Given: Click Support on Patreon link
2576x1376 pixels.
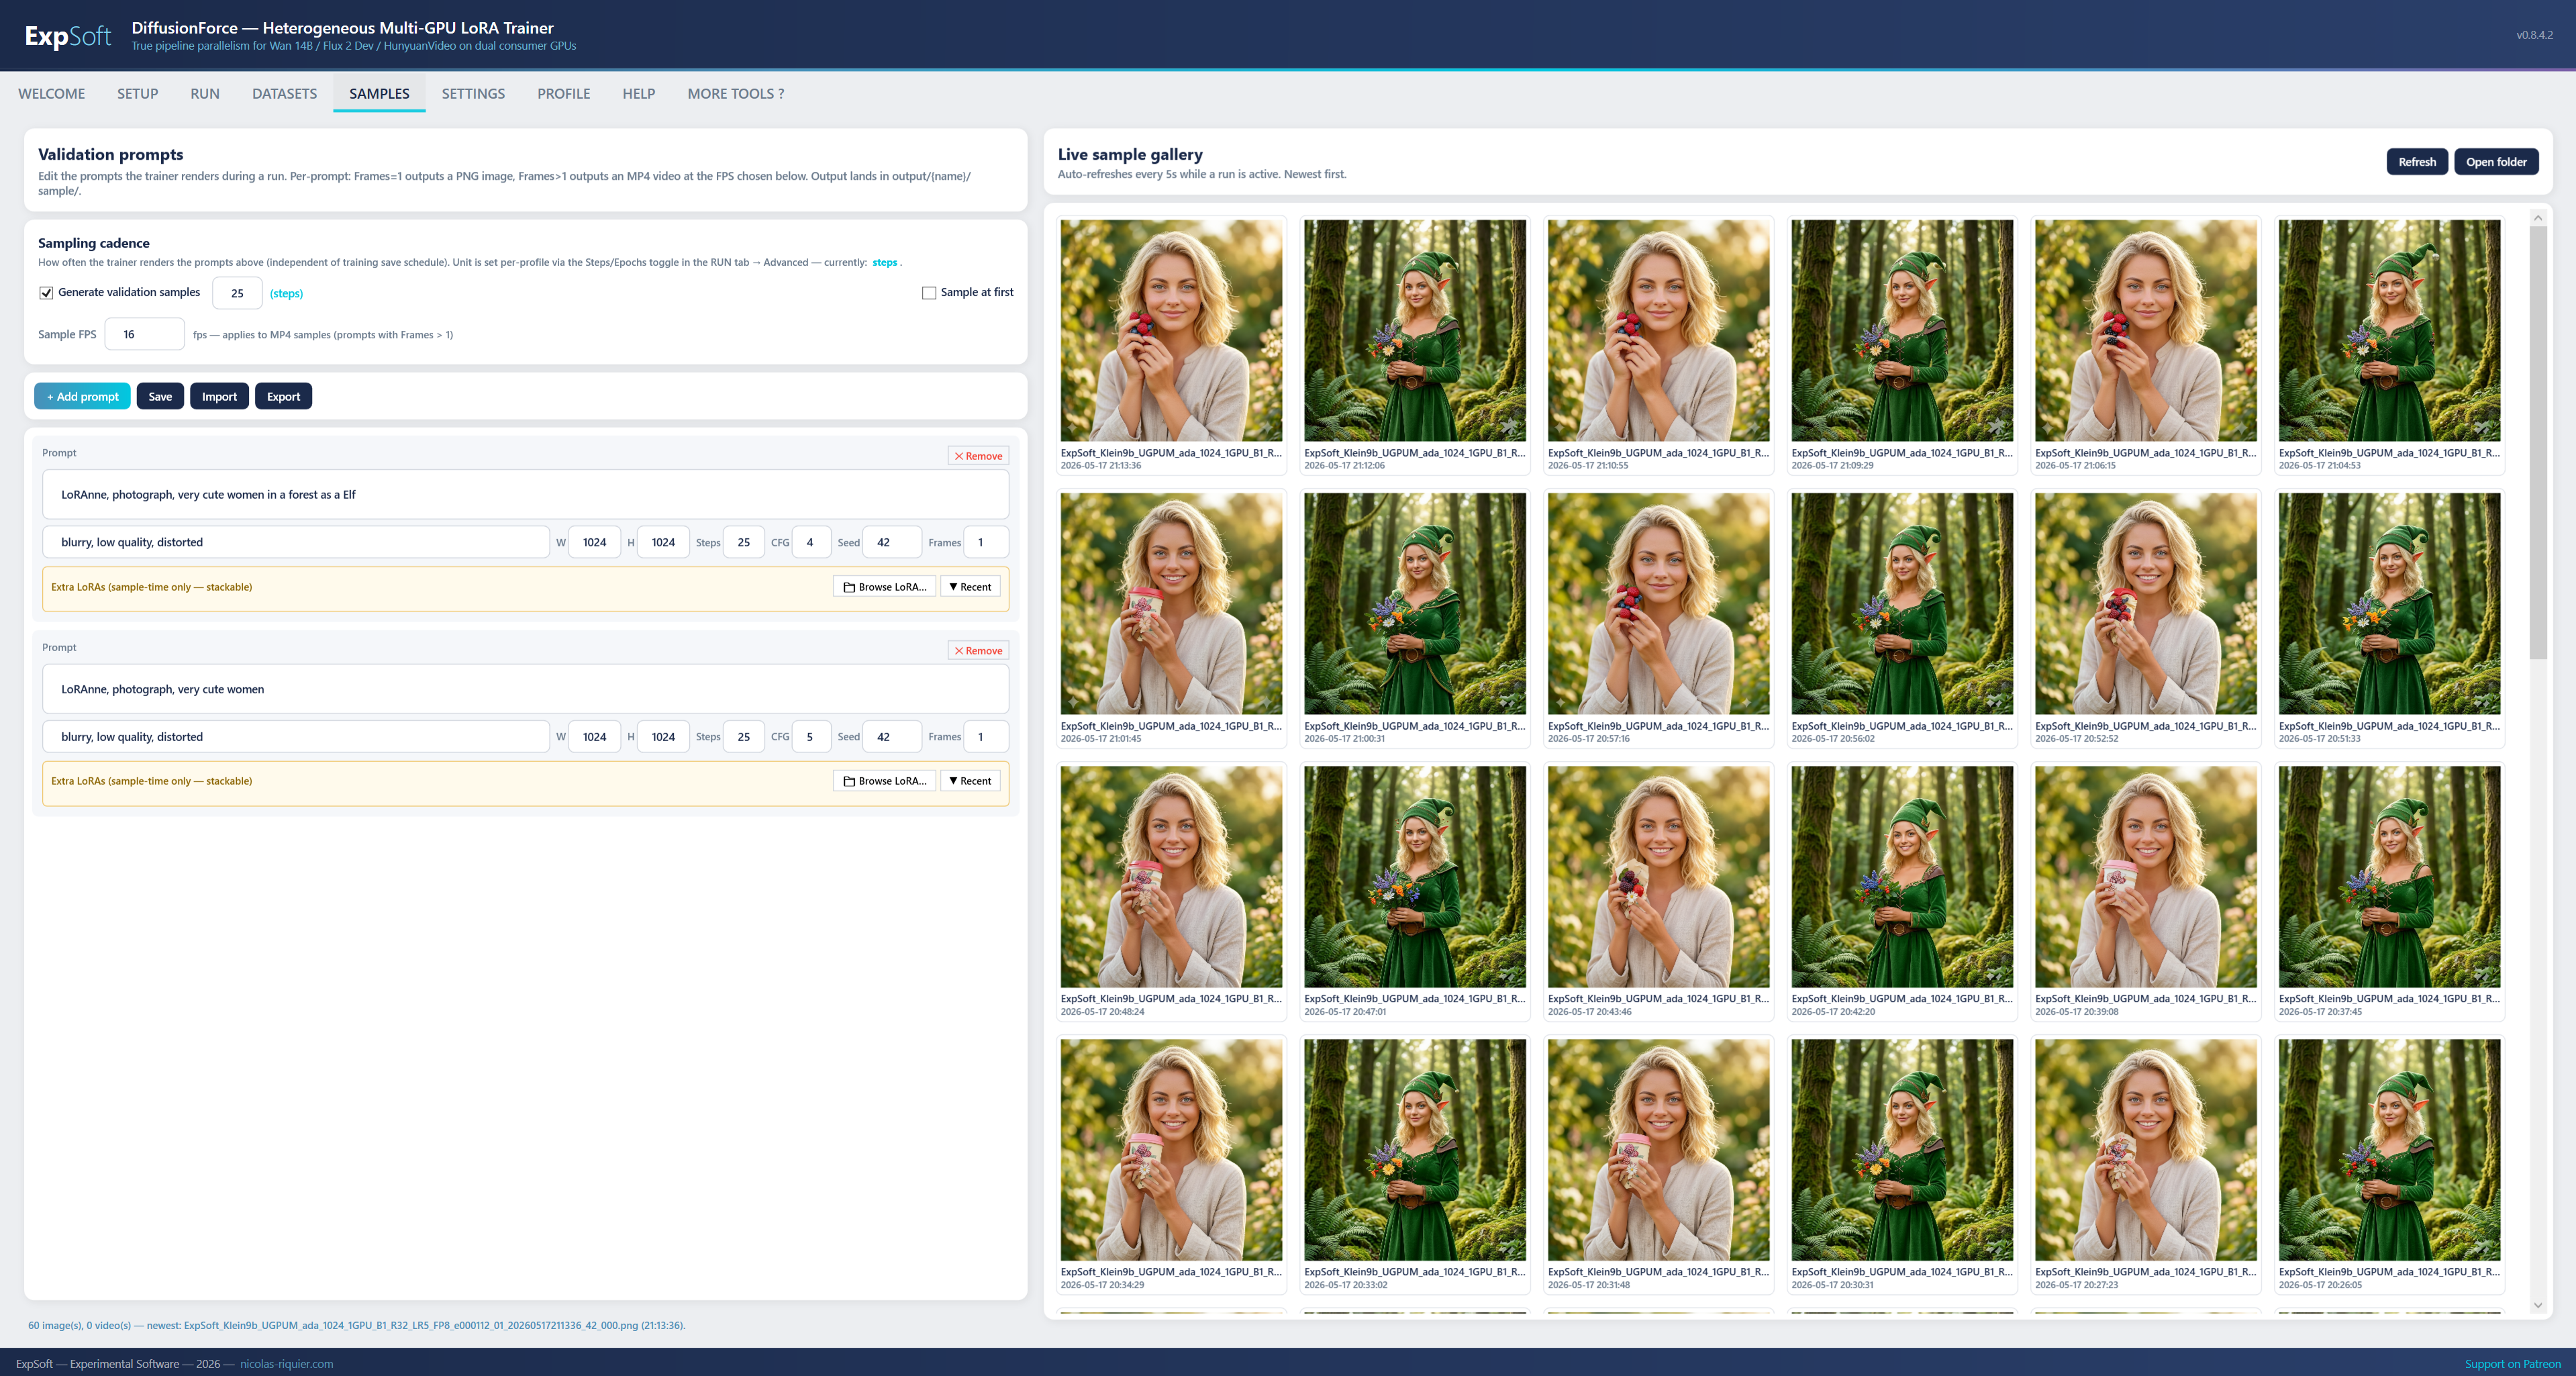Looking at the screenshot, I should tap(2512, 1363).
